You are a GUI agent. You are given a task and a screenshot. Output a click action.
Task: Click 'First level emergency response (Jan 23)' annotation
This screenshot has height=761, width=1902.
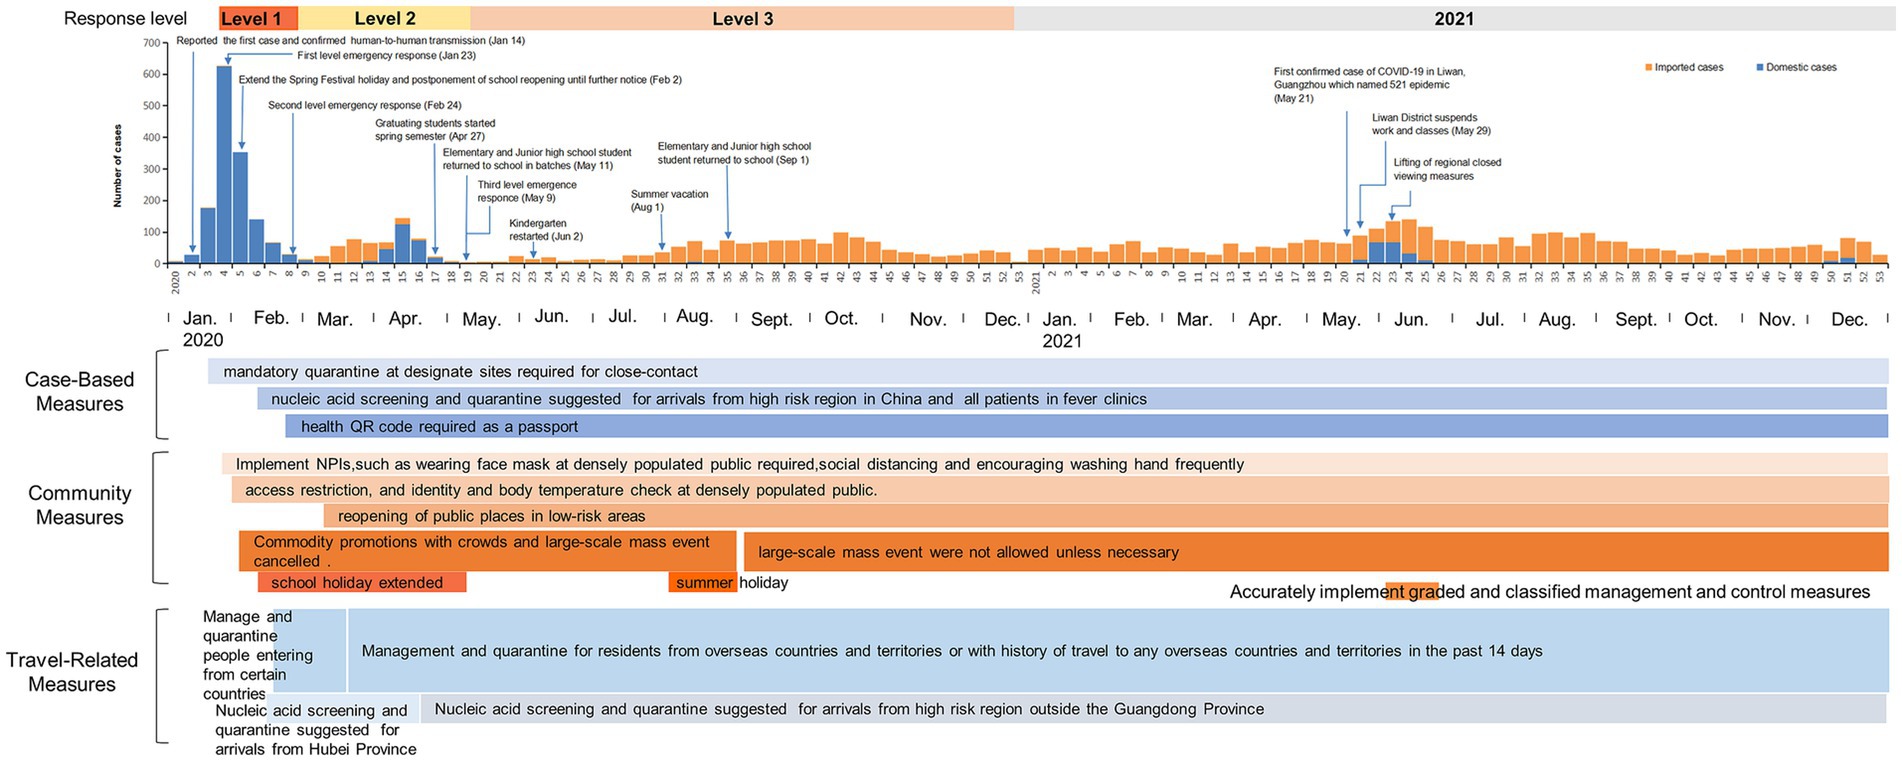[x=386, y=56]
